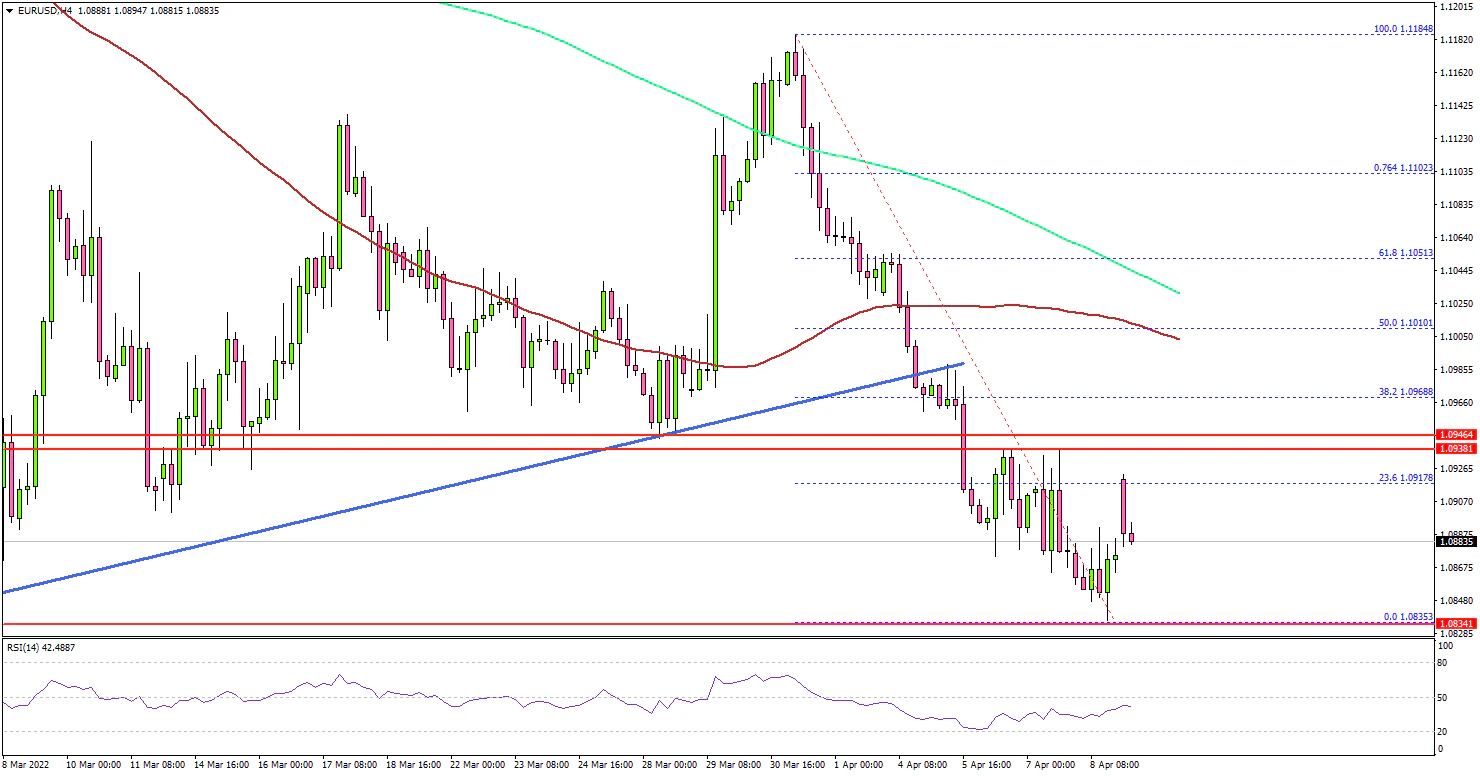Screen dimensions: 1480x776
Task: Select the 50.0 Fibonacci level label
Action: tap(1404, 324)
